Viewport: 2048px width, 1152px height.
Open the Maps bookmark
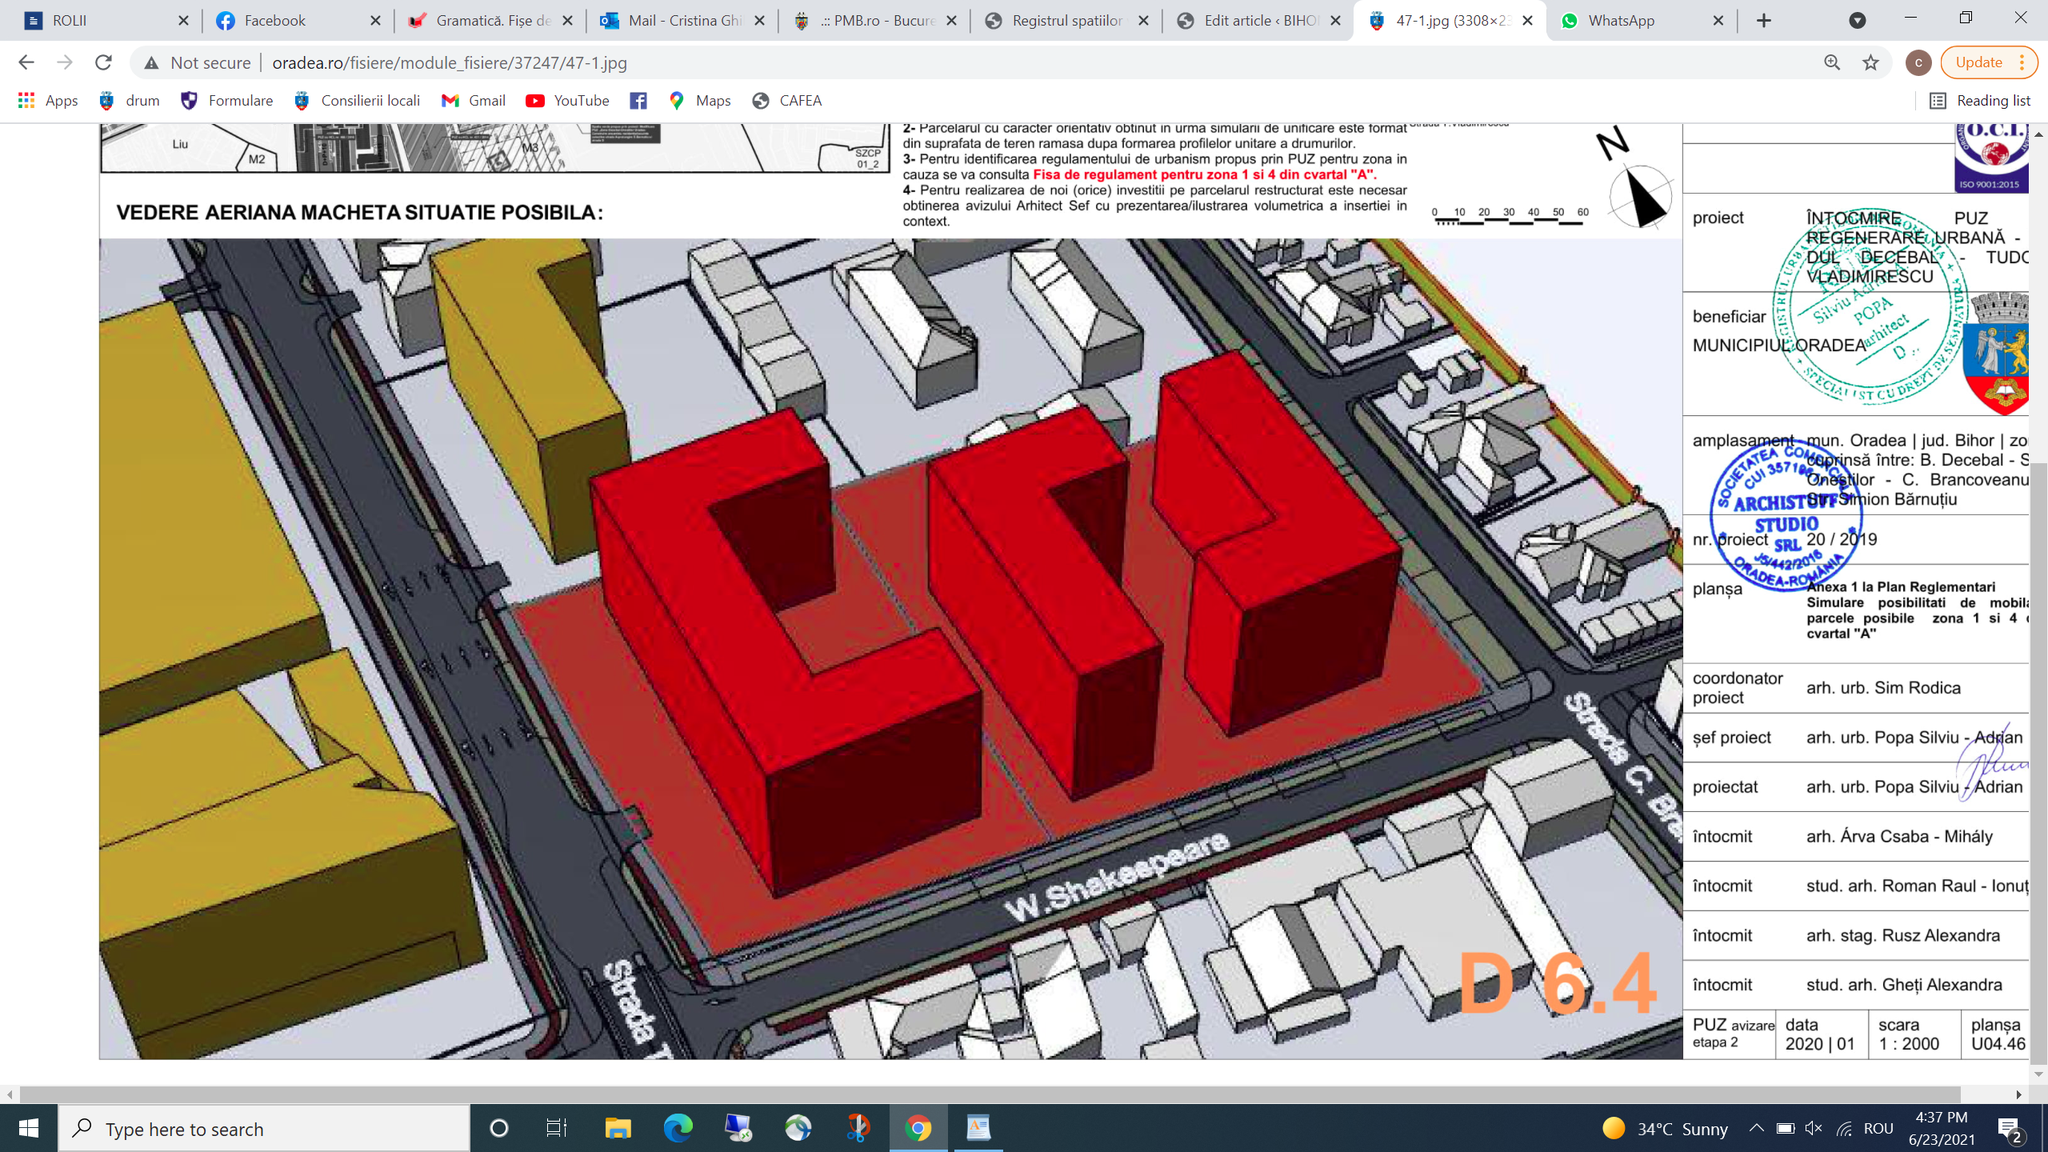pyautogui.click(x=700, y=101)
